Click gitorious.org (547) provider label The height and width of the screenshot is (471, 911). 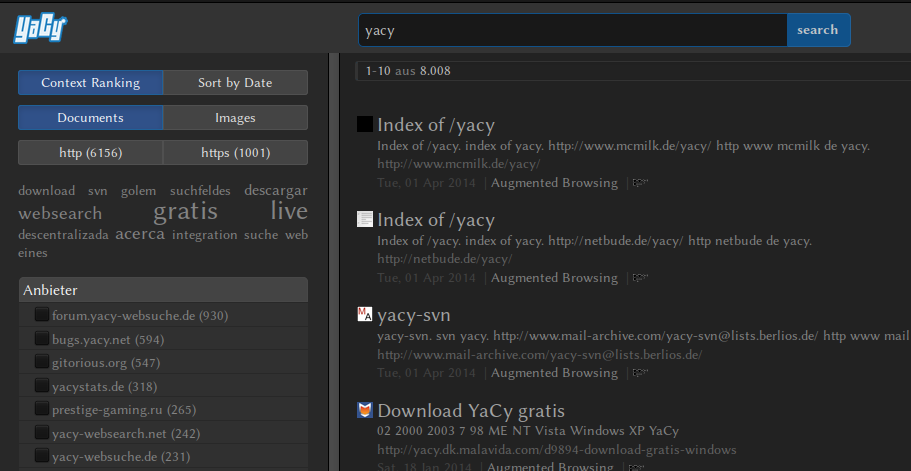click(x=106, y=363)
